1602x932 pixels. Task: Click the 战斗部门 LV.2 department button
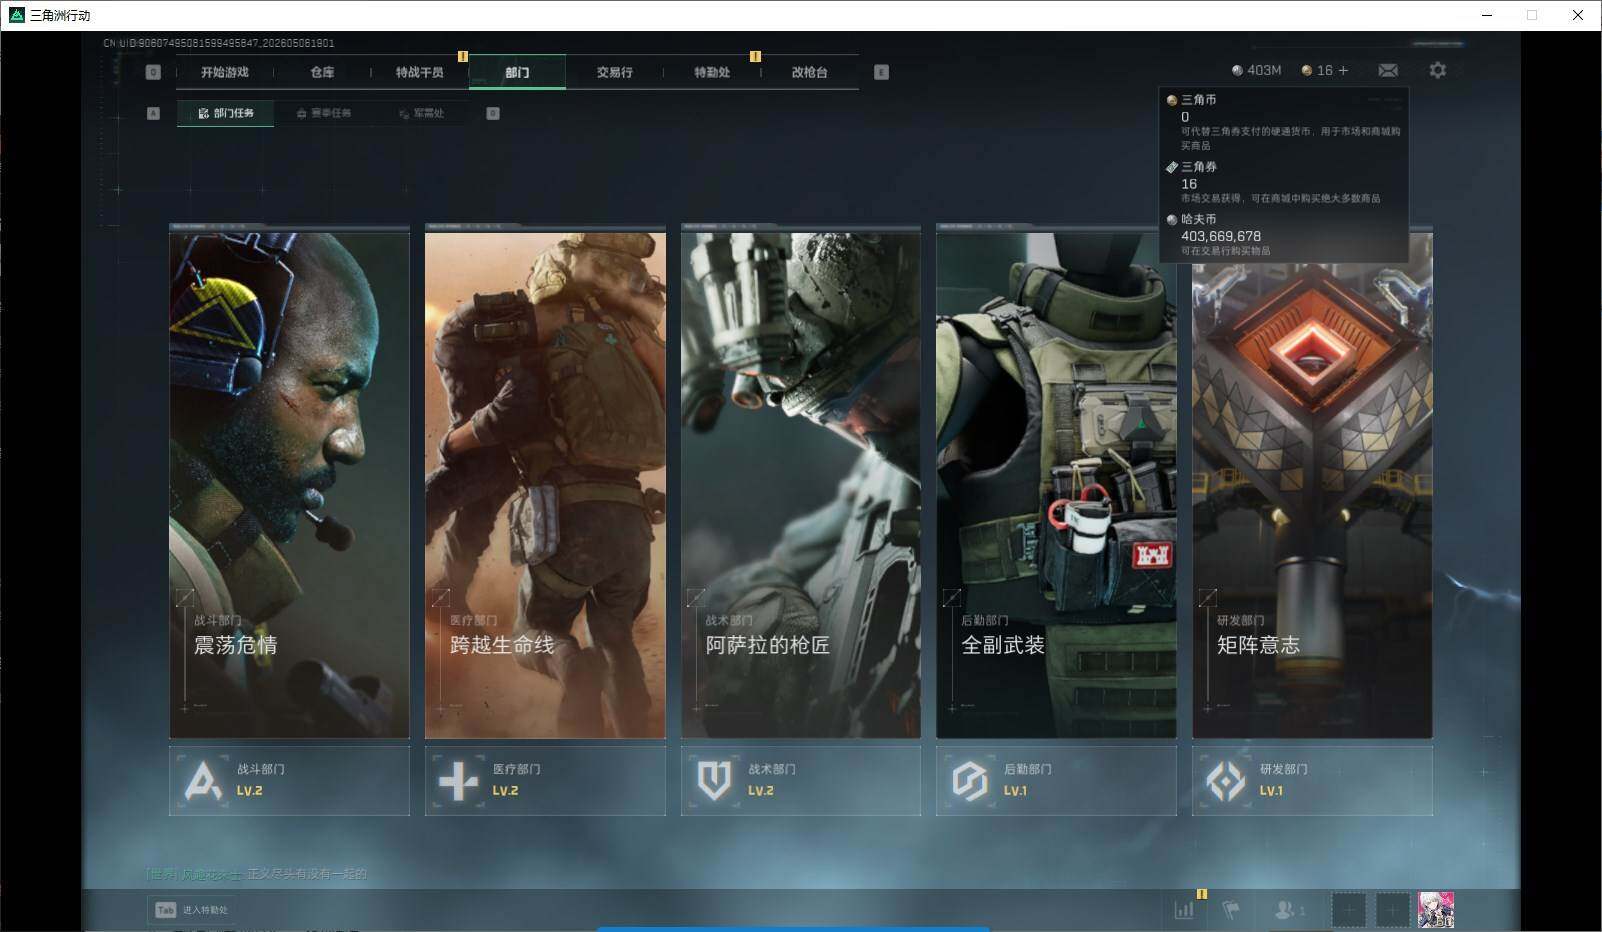tap(289, 780)
